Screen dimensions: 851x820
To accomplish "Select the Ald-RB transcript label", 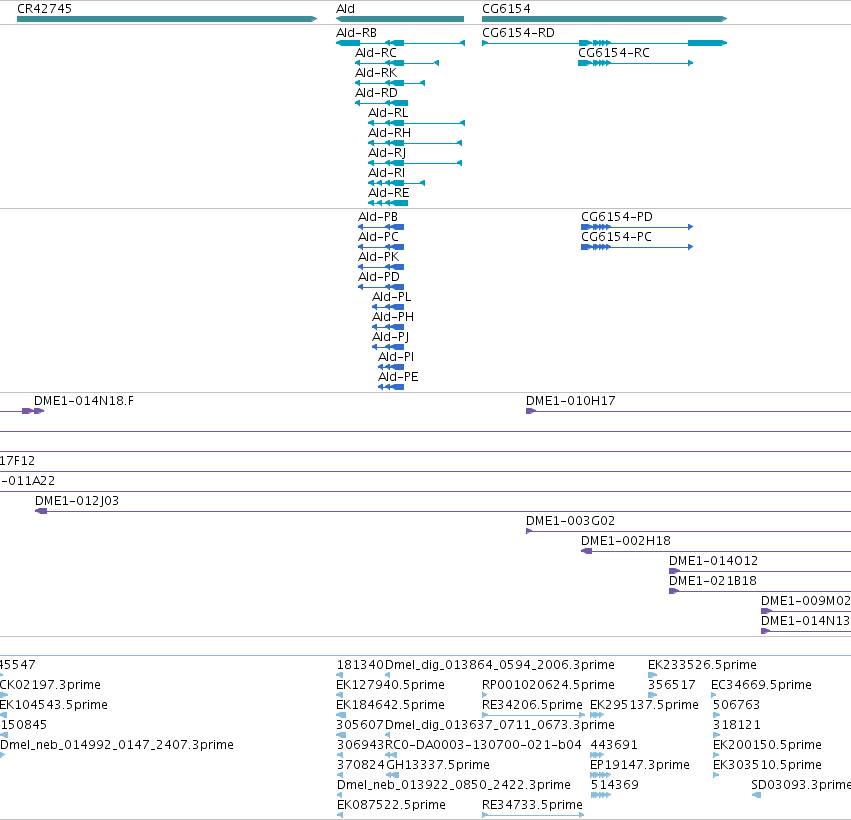I will tap(356, 33).
